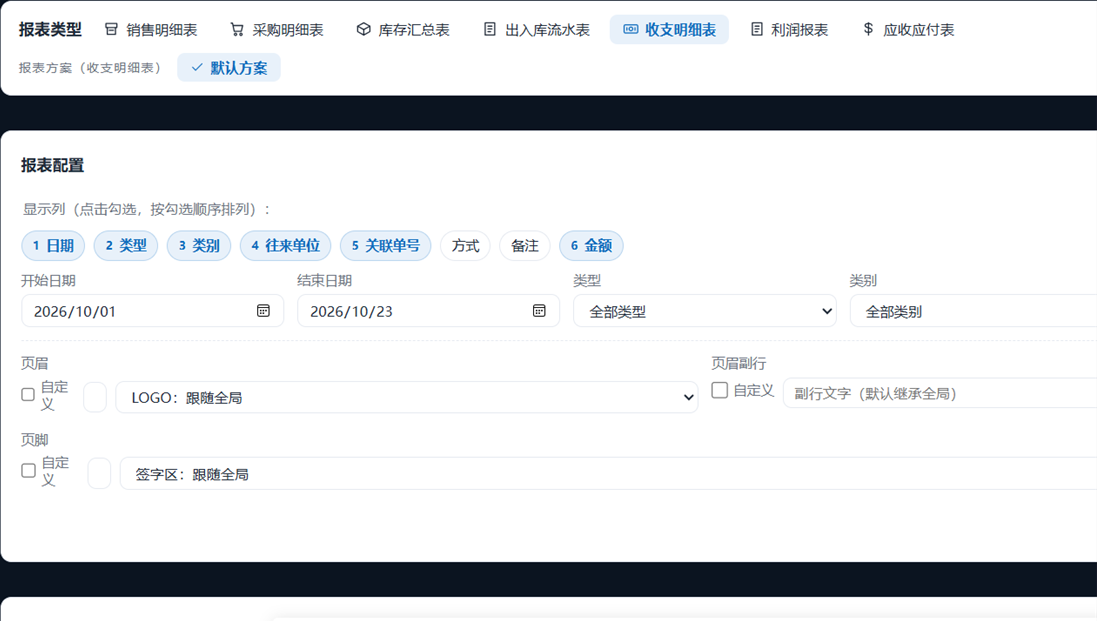Click the 副行文字 input field
The image size is (1097, 621).
(940, 393)
